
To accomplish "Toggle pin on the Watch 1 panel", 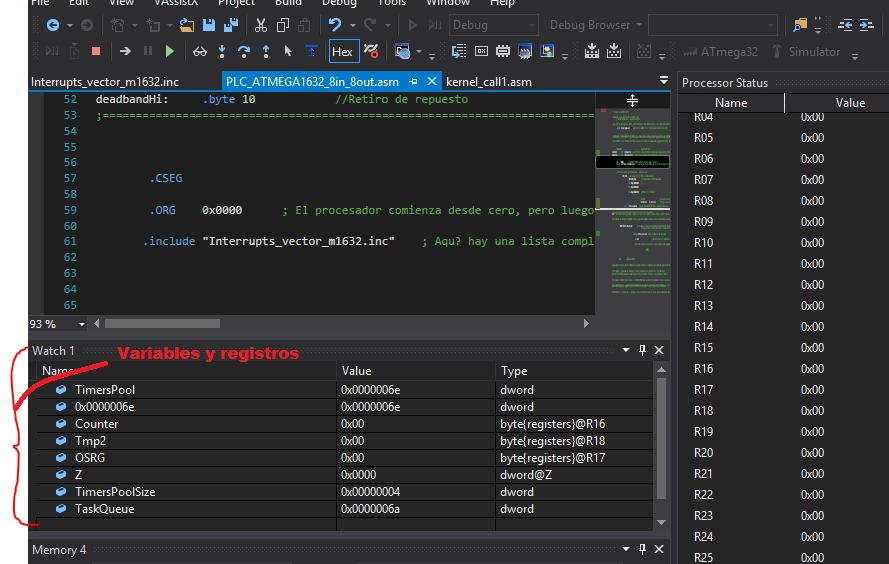I will click(x=642, y=351).
